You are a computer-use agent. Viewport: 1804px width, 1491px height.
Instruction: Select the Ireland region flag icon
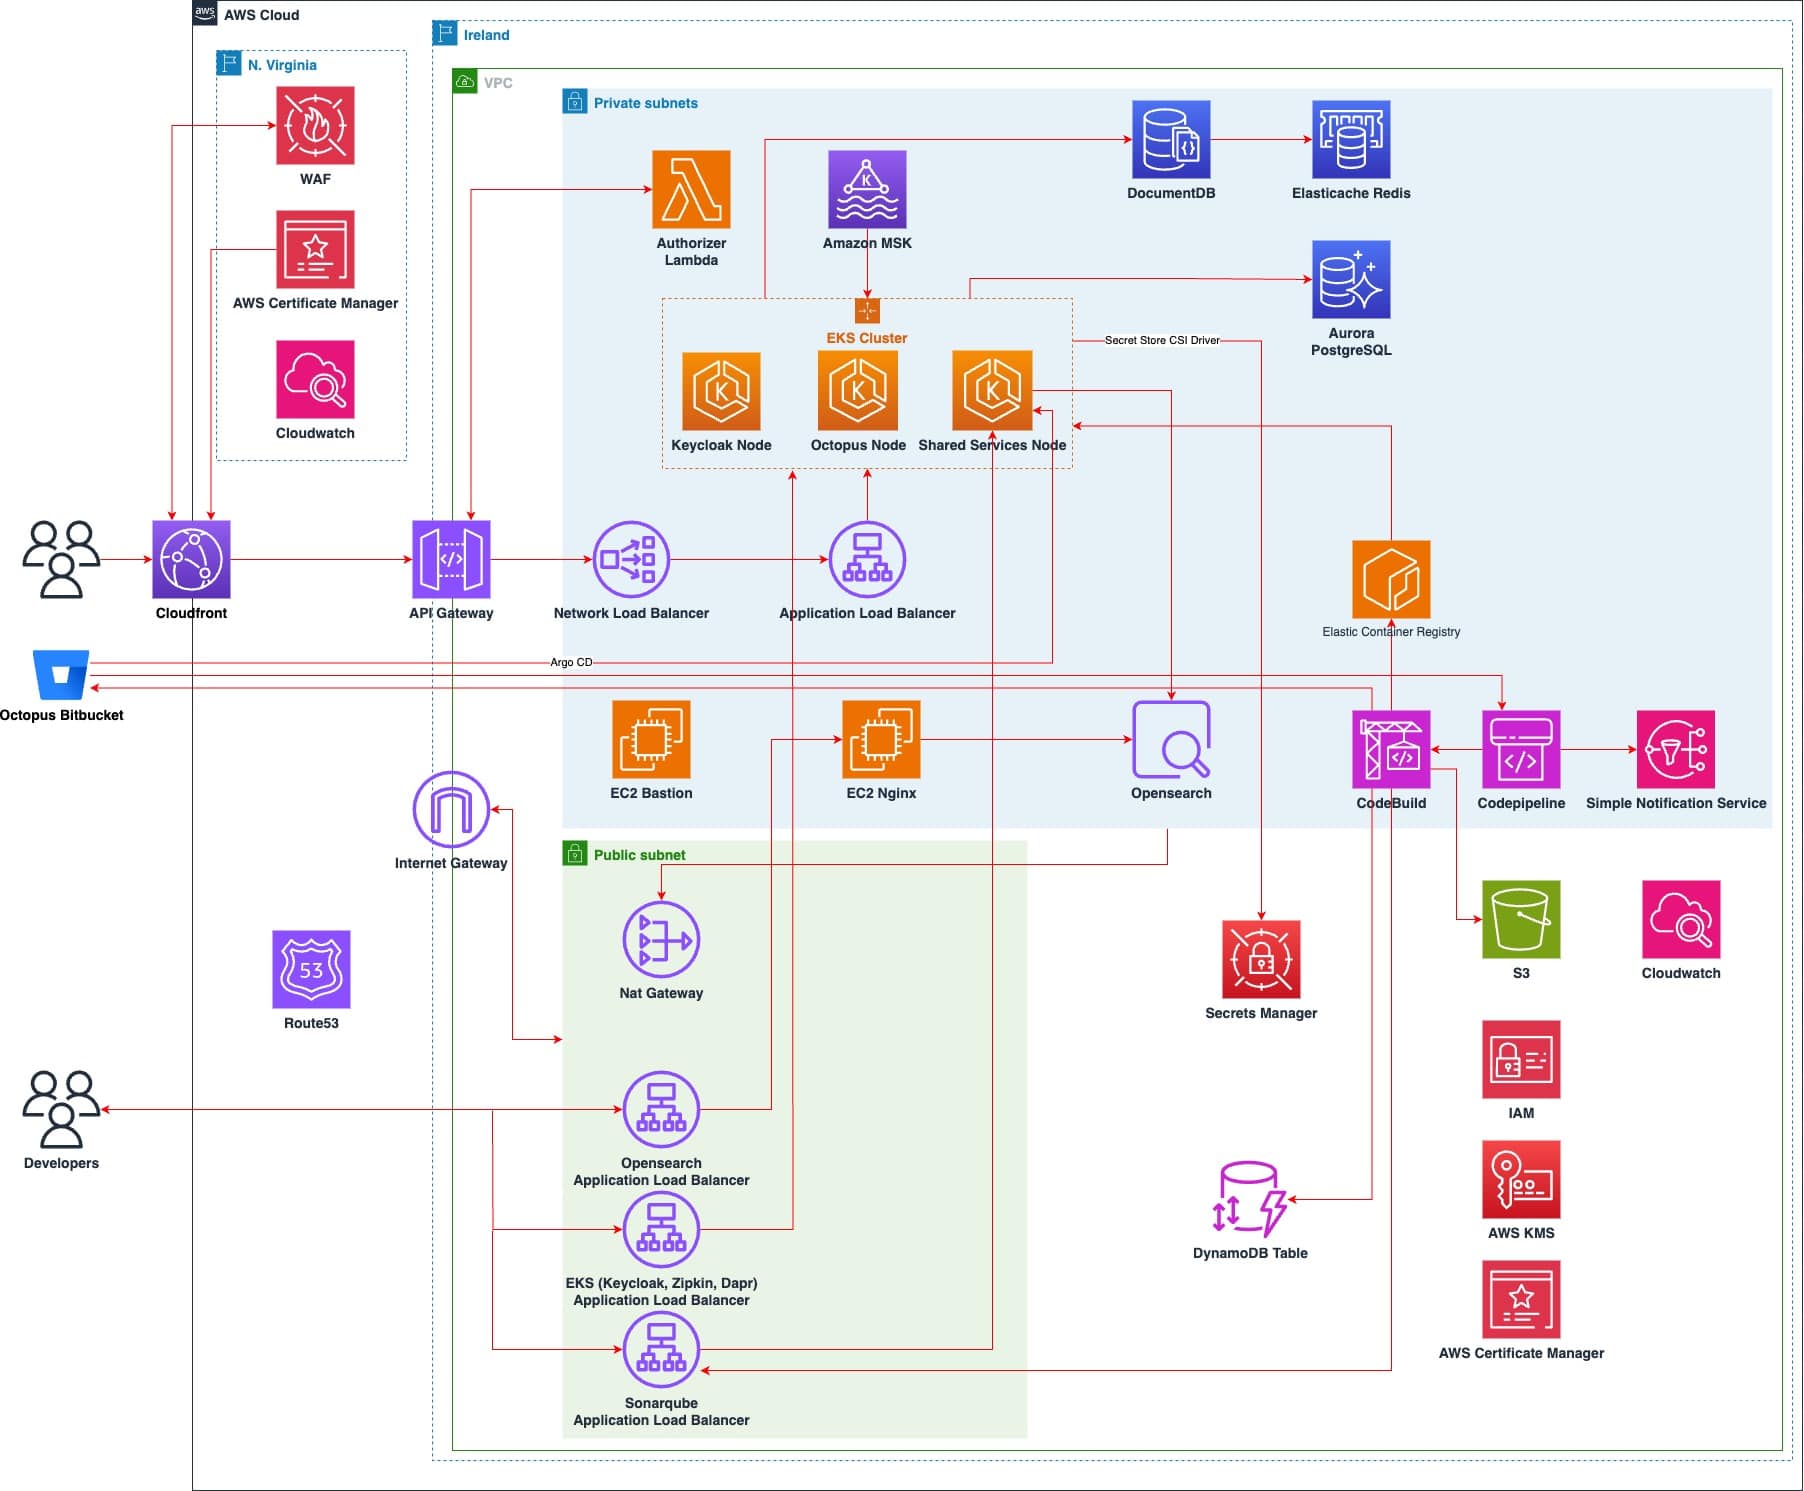[x=445, y=33]
